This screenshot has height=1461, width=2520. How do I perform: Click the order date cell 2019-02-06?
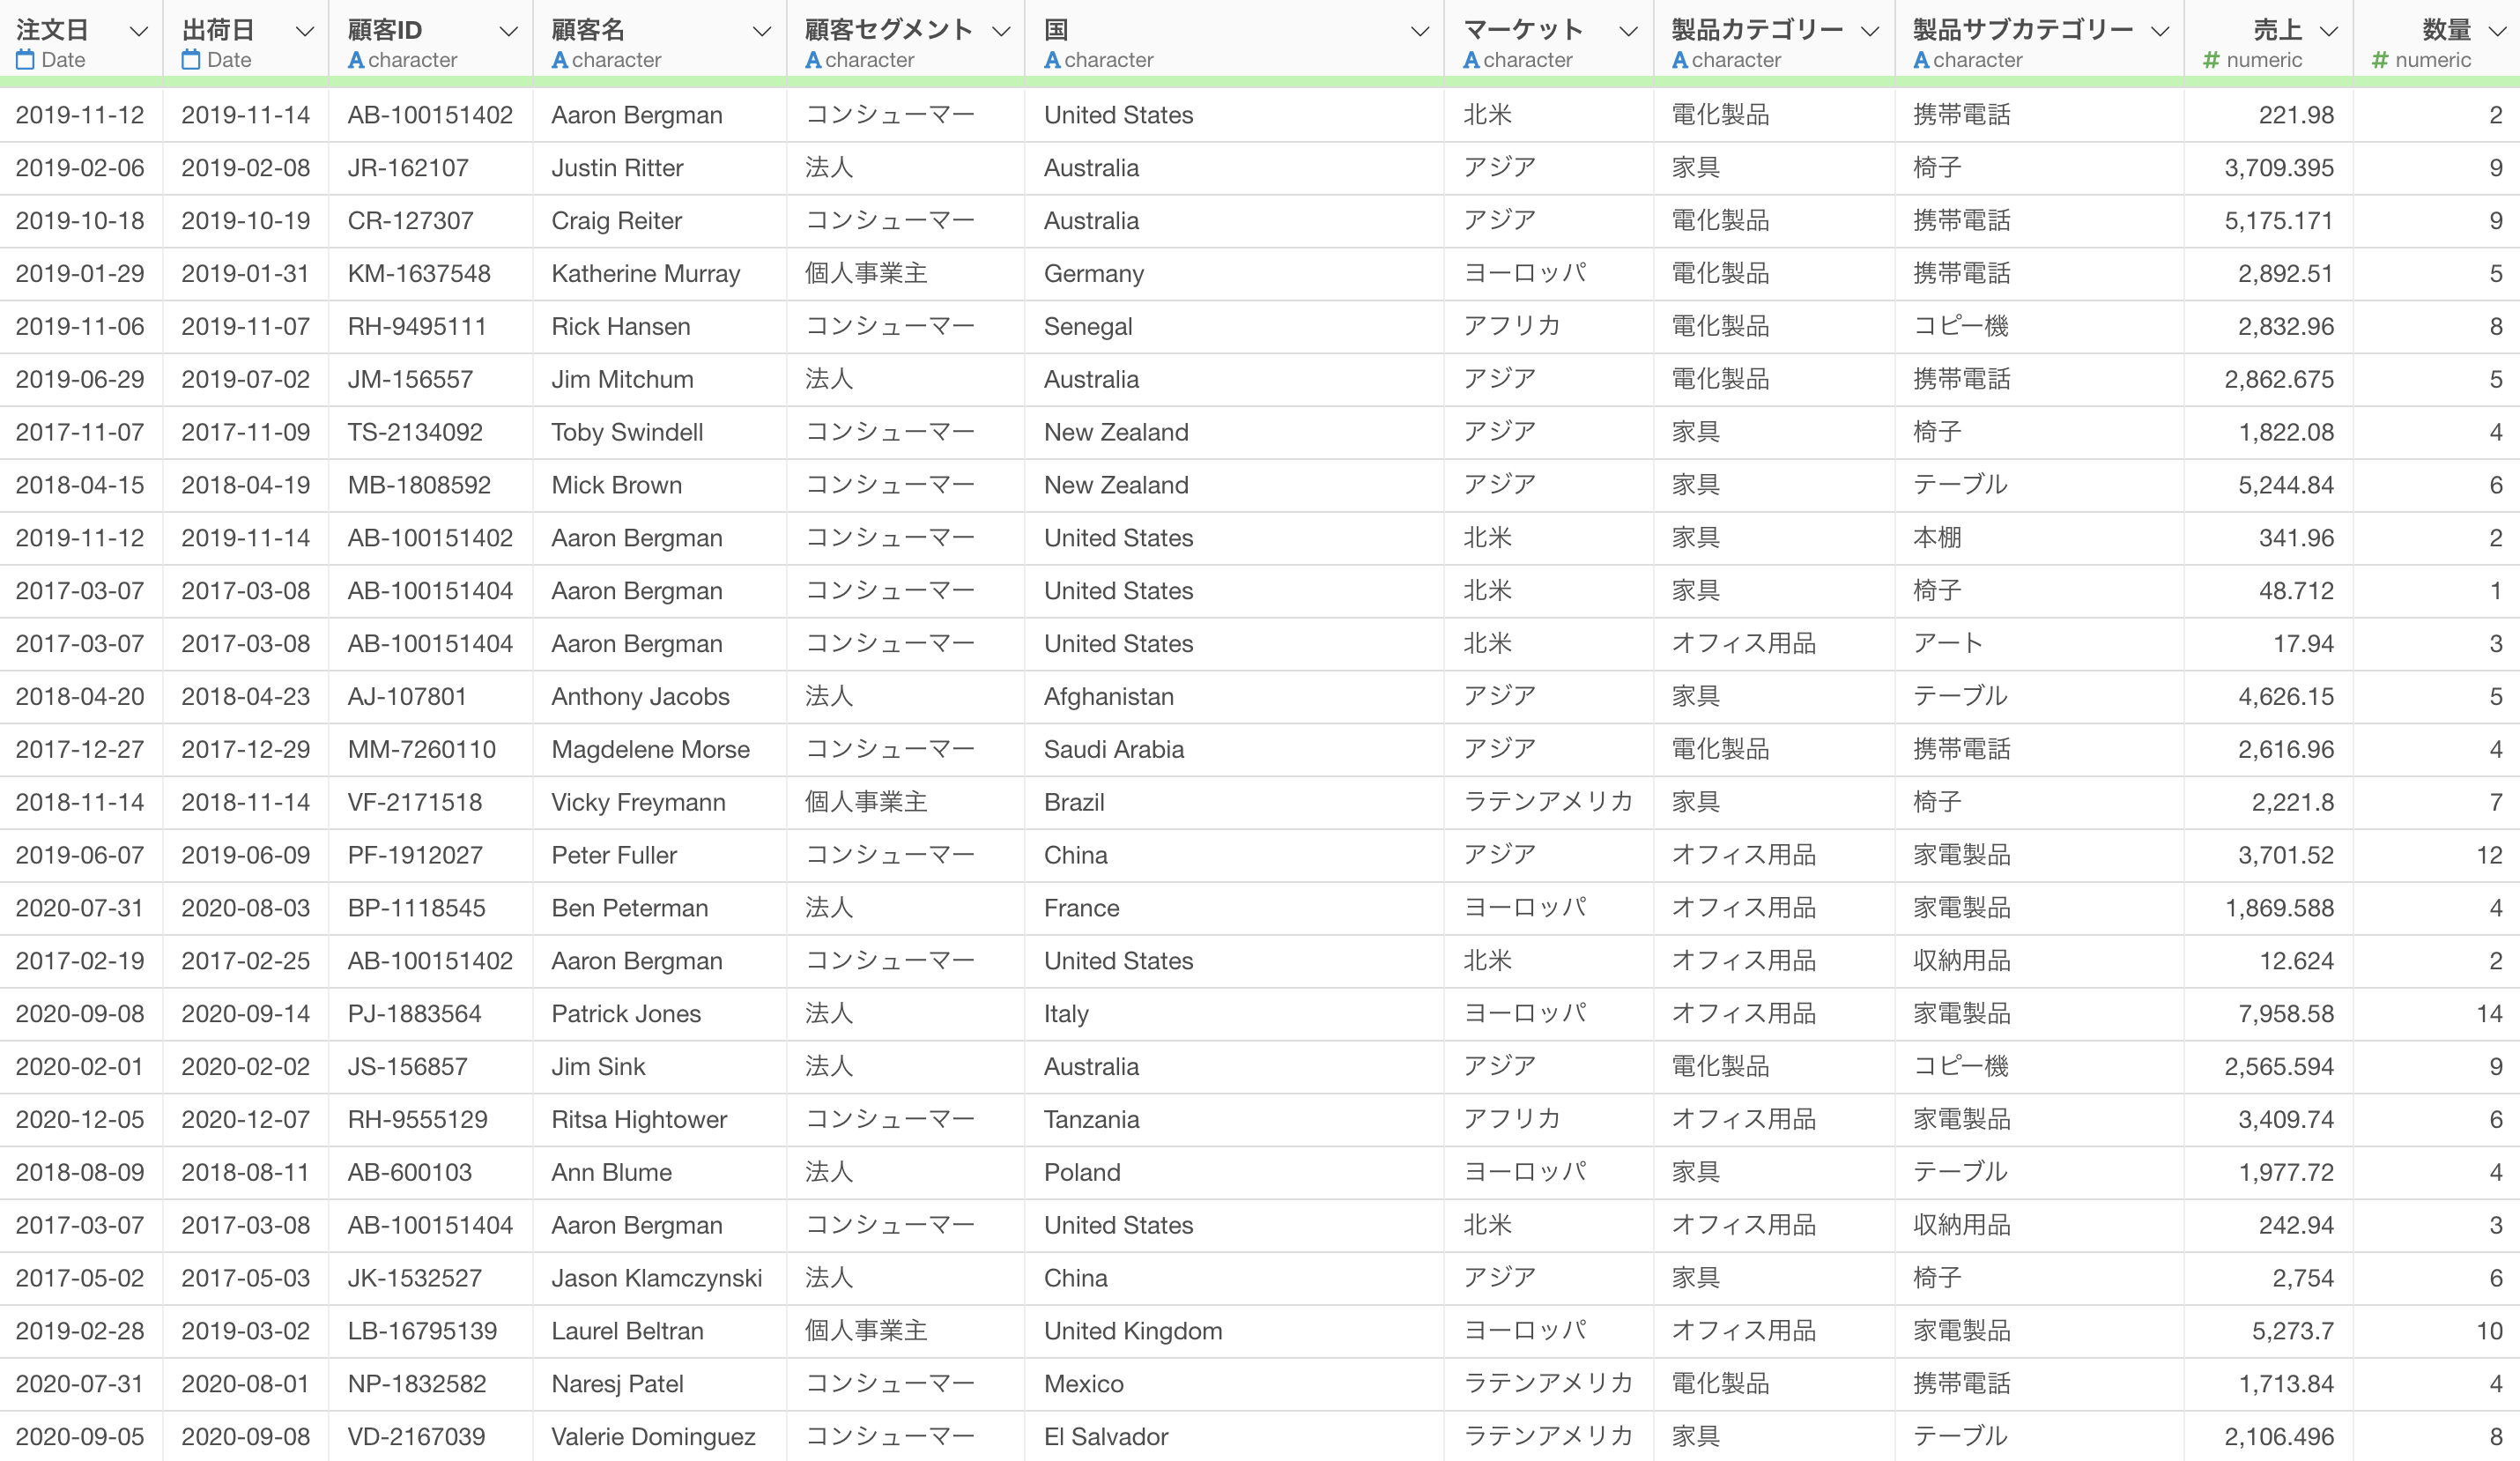click(80, 168)
